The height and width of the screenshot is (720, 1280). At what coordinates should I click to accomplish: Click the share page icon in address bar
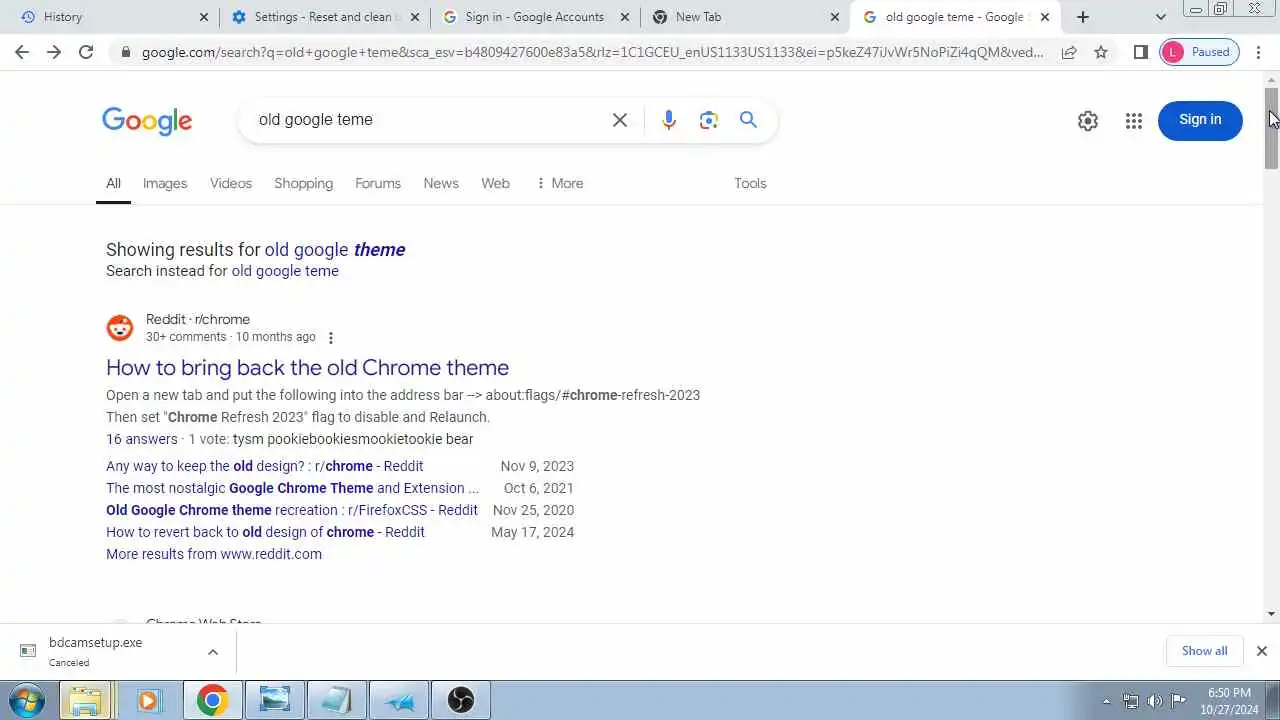(x=1069, y=52)
